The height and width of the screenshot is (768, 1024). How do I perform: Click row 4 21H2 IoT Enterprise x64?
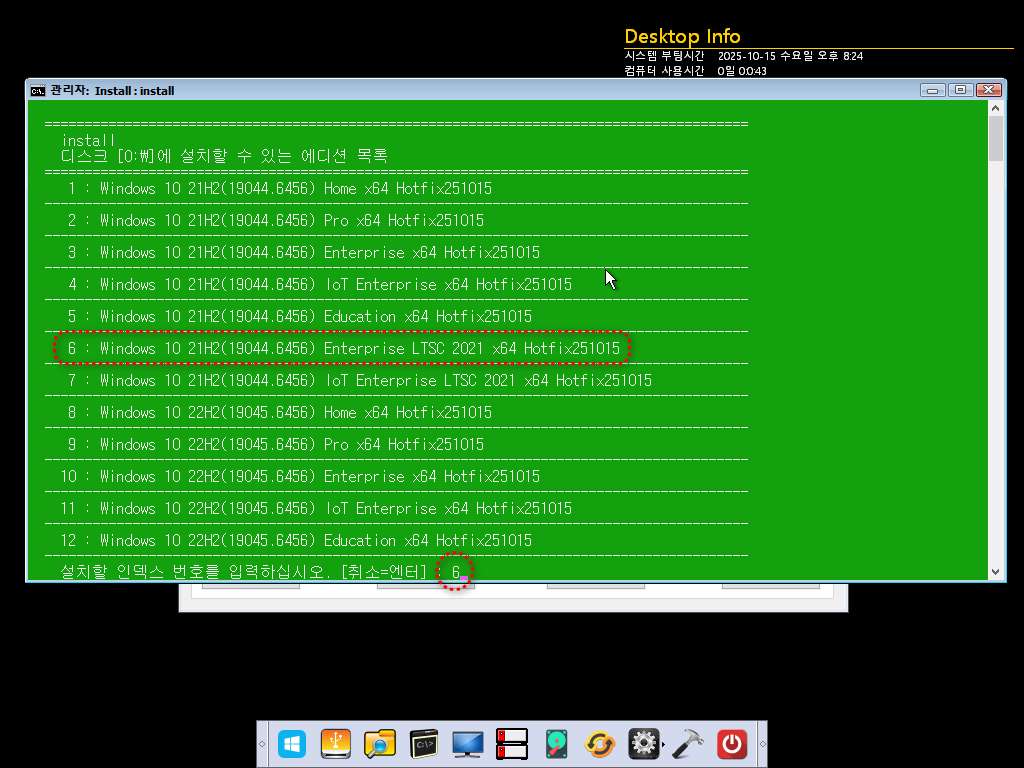point(319,285)
